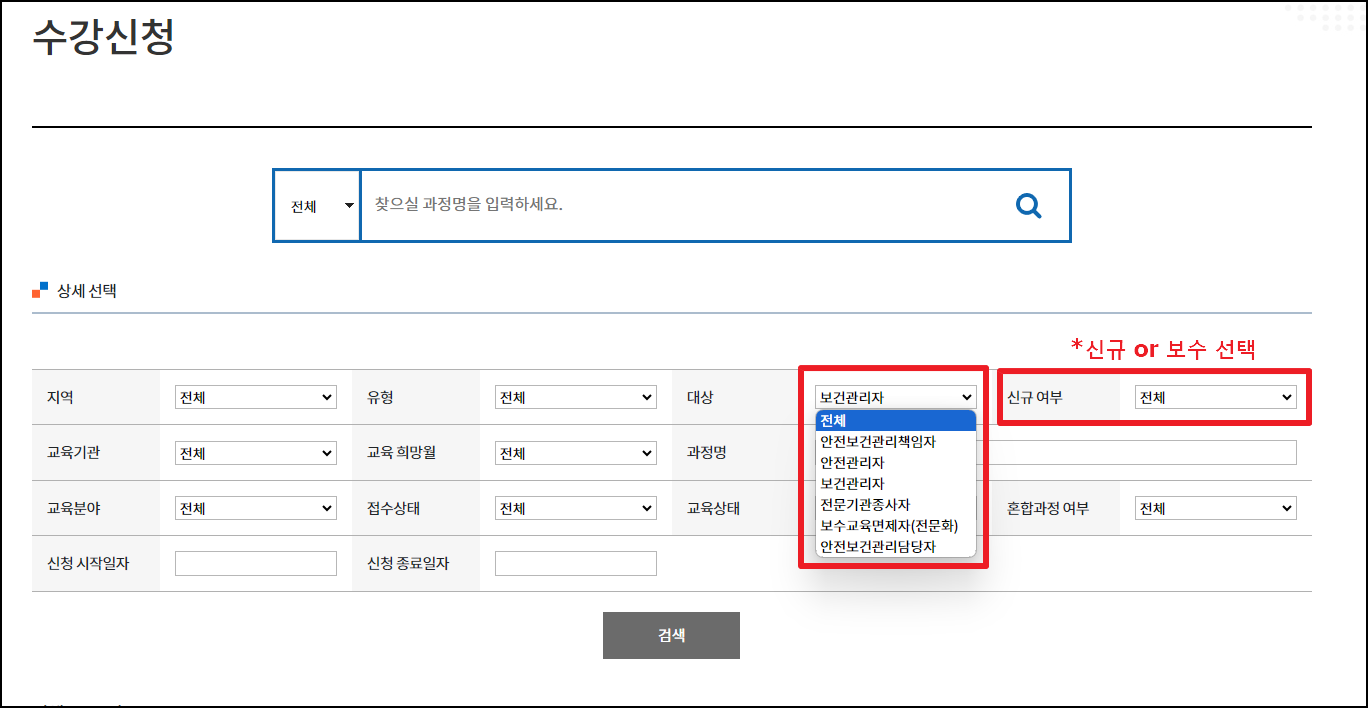
Task: Open the 접수상태 dropdown
Action: pos(576,508)
